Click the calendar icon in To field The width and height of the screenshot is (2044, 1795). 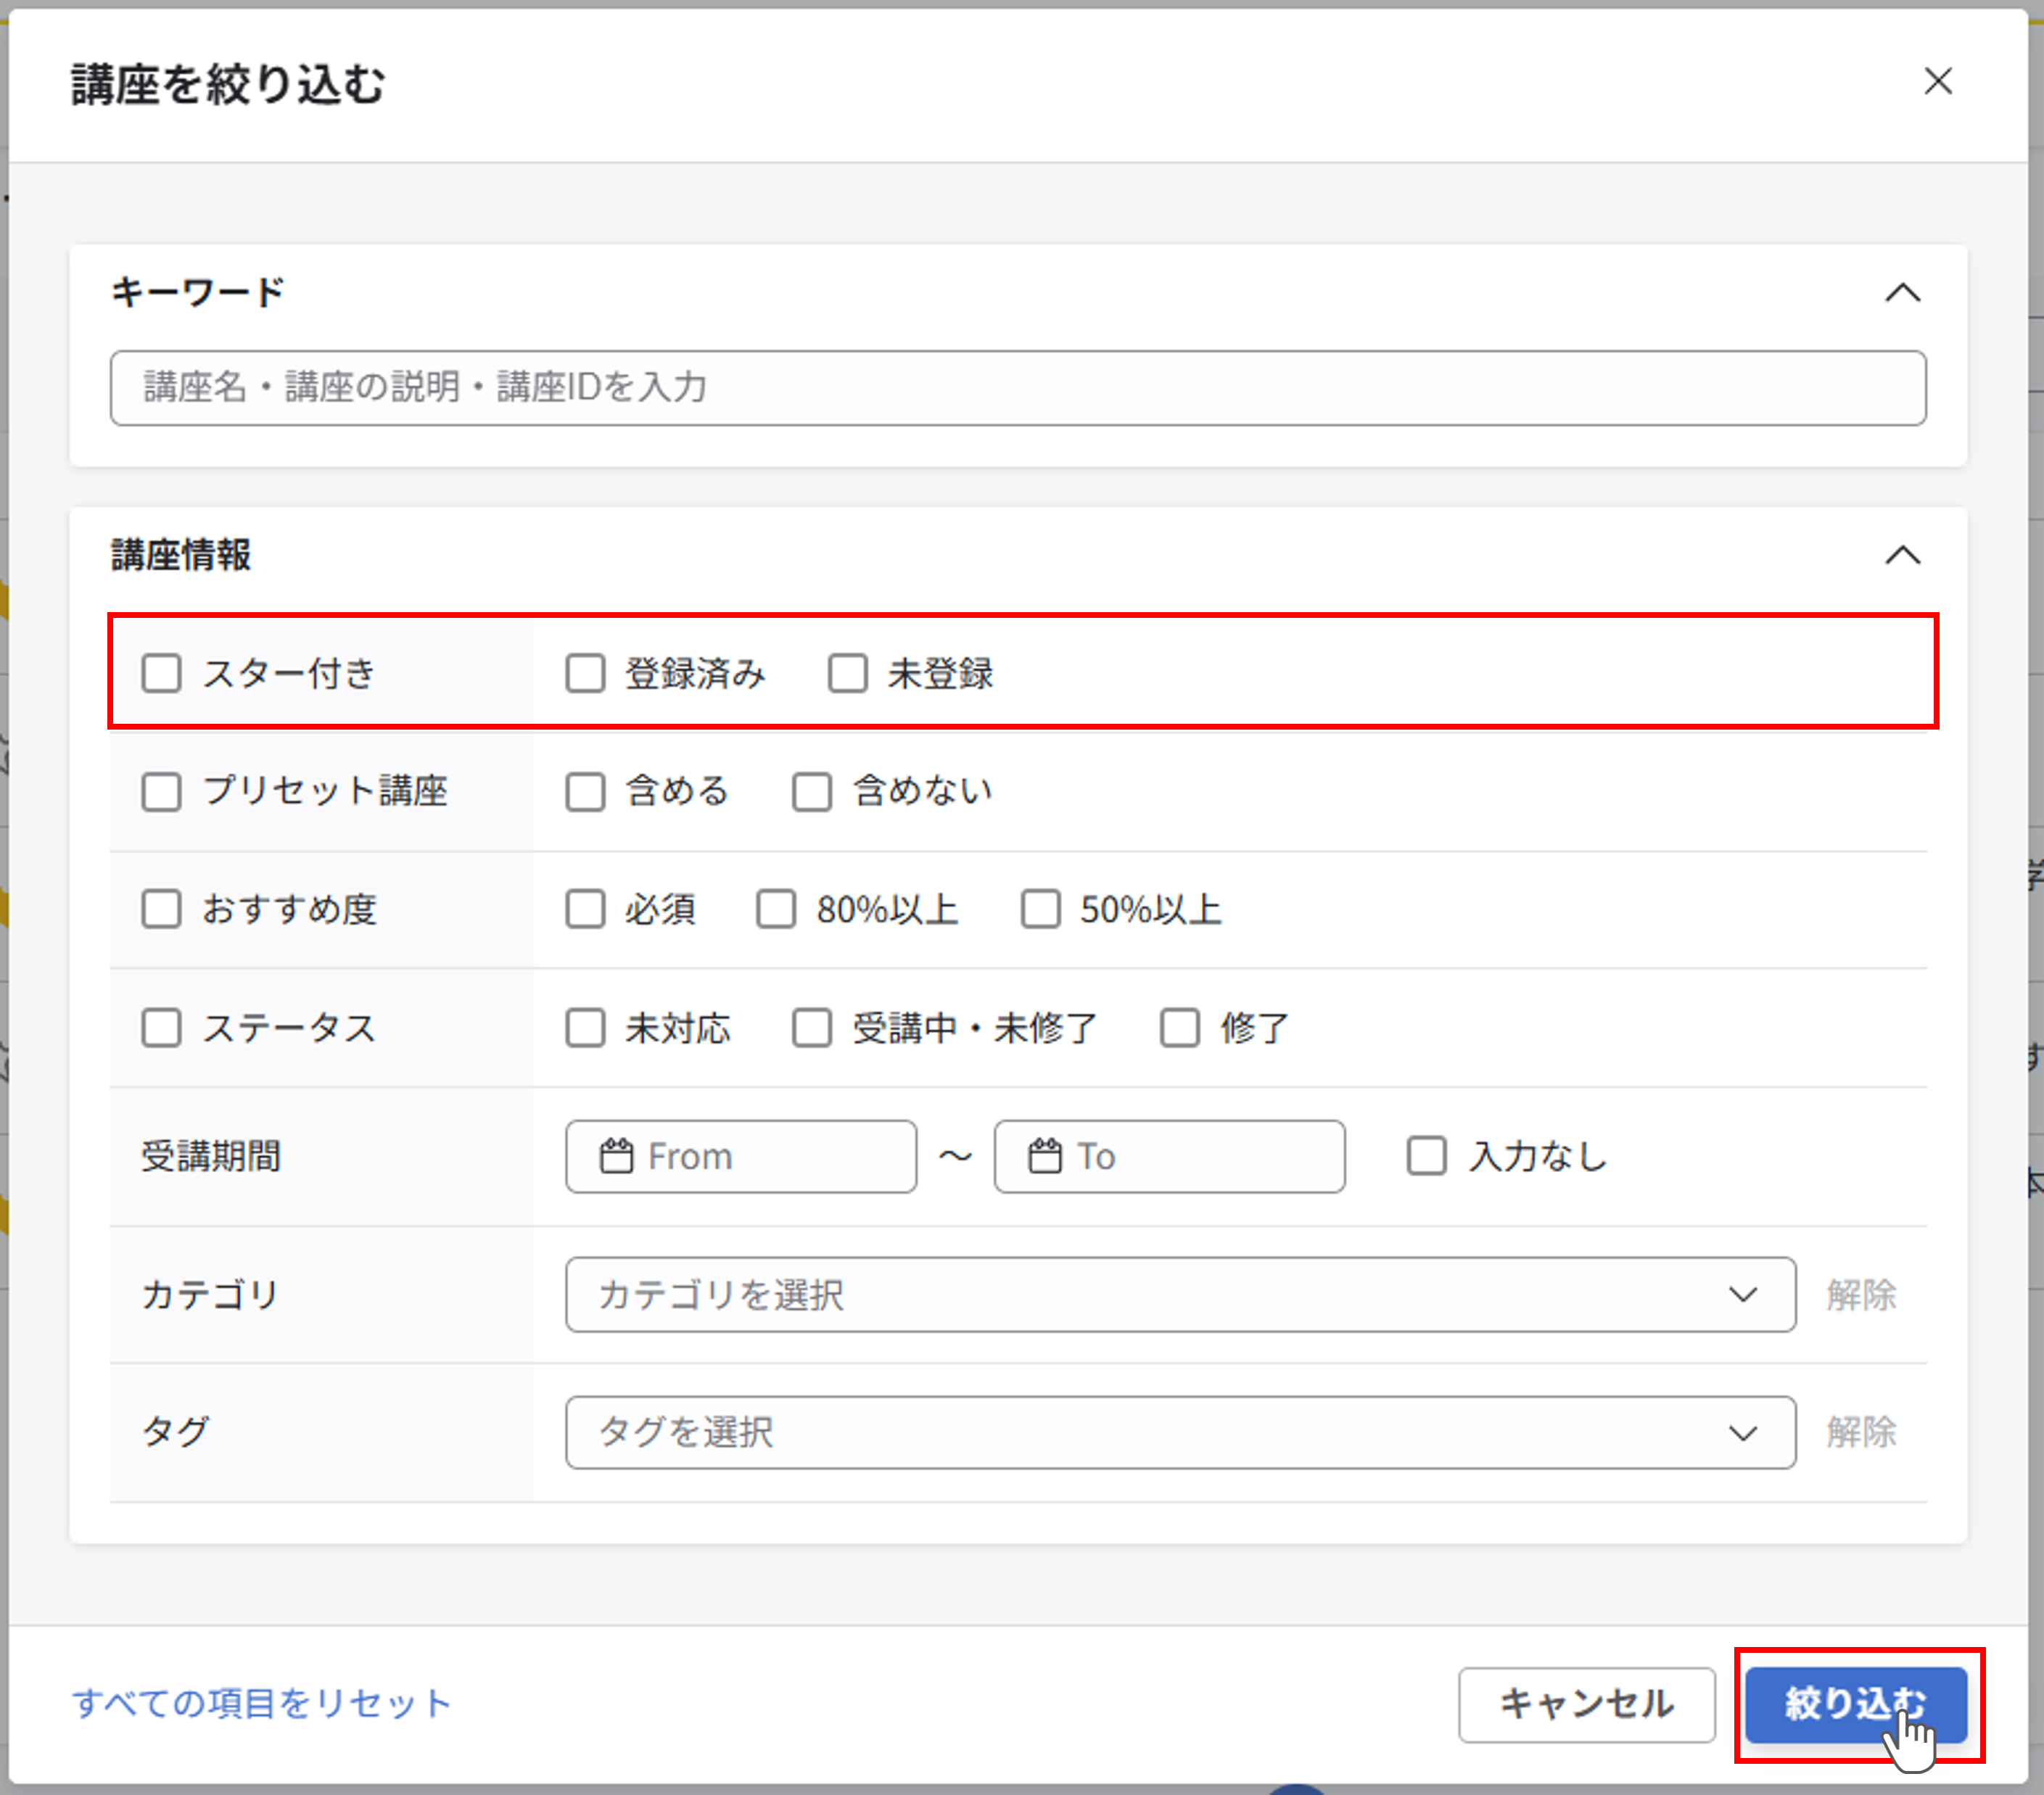(x=1045, y=1156)
